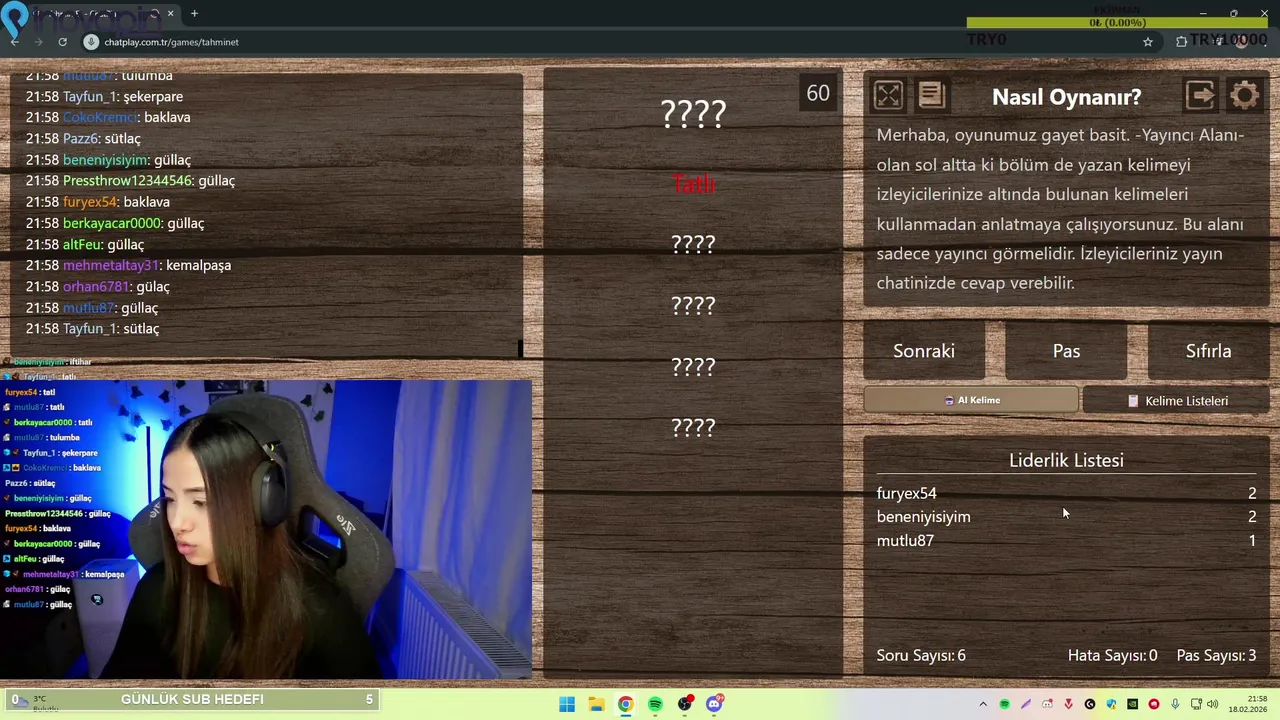Open the Kelime Listeleri tab
This screenshot has width=1280, height=720.
[x=1176, y=400]
